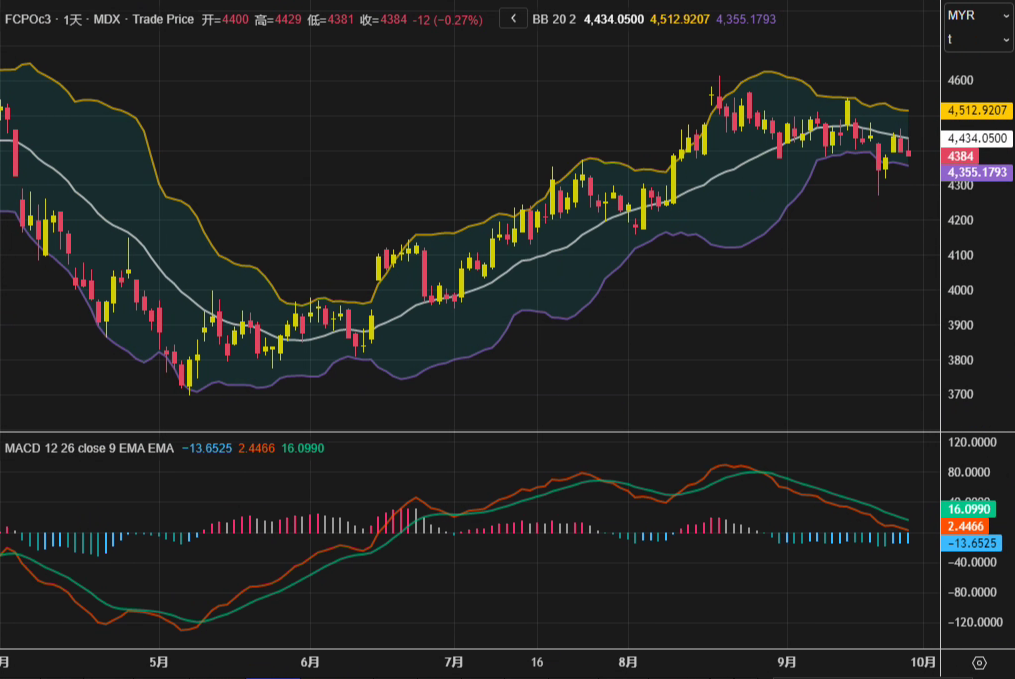Click the 5月 time axis label

point(159,662)
